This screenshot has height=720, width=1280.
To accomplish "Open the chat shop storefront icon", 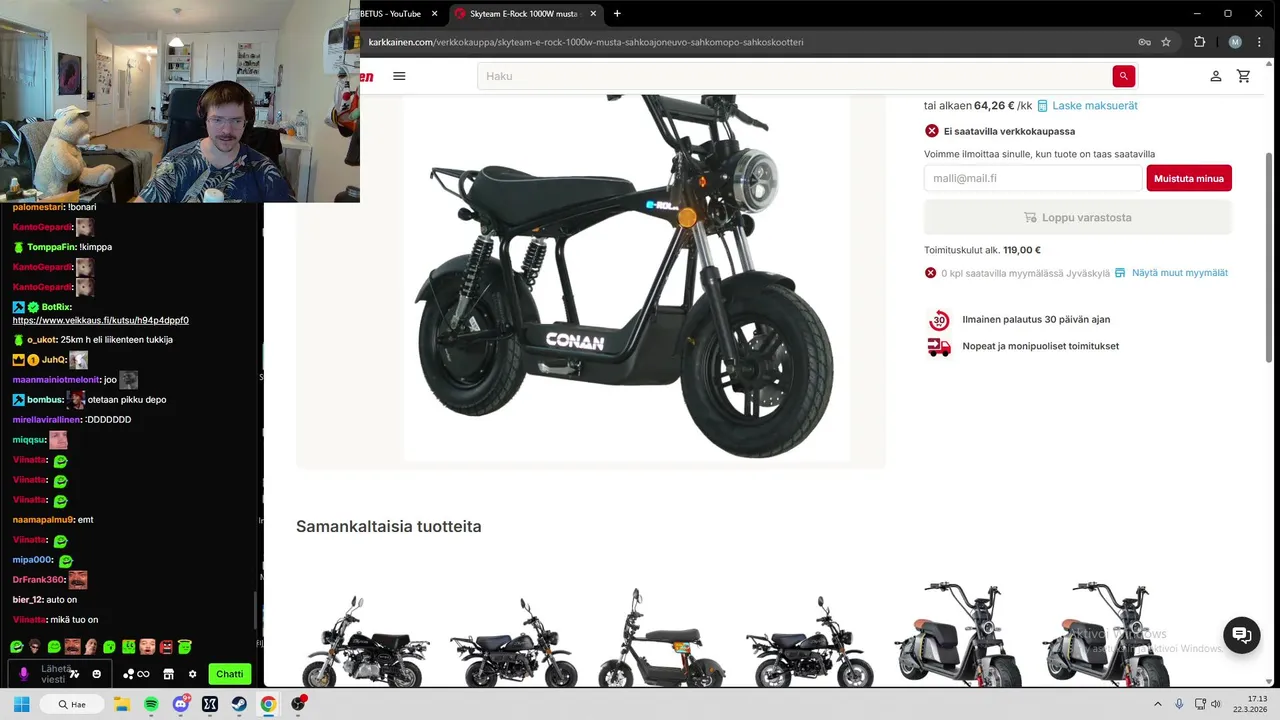I will [168, 674].
